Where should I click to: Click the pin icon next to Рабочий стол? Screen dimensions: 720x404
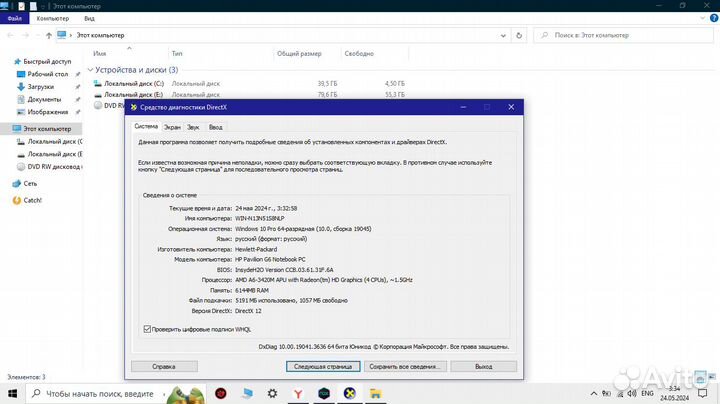click(x=78, y=74)
